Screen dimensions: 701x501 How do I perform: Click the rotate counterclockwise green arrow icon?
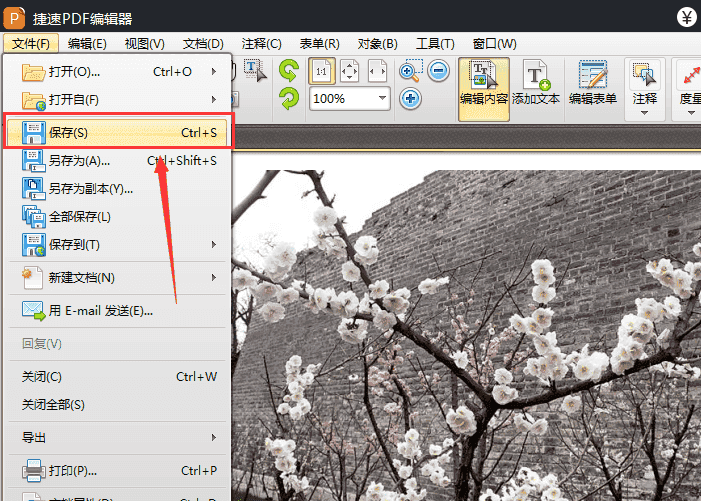289,71
